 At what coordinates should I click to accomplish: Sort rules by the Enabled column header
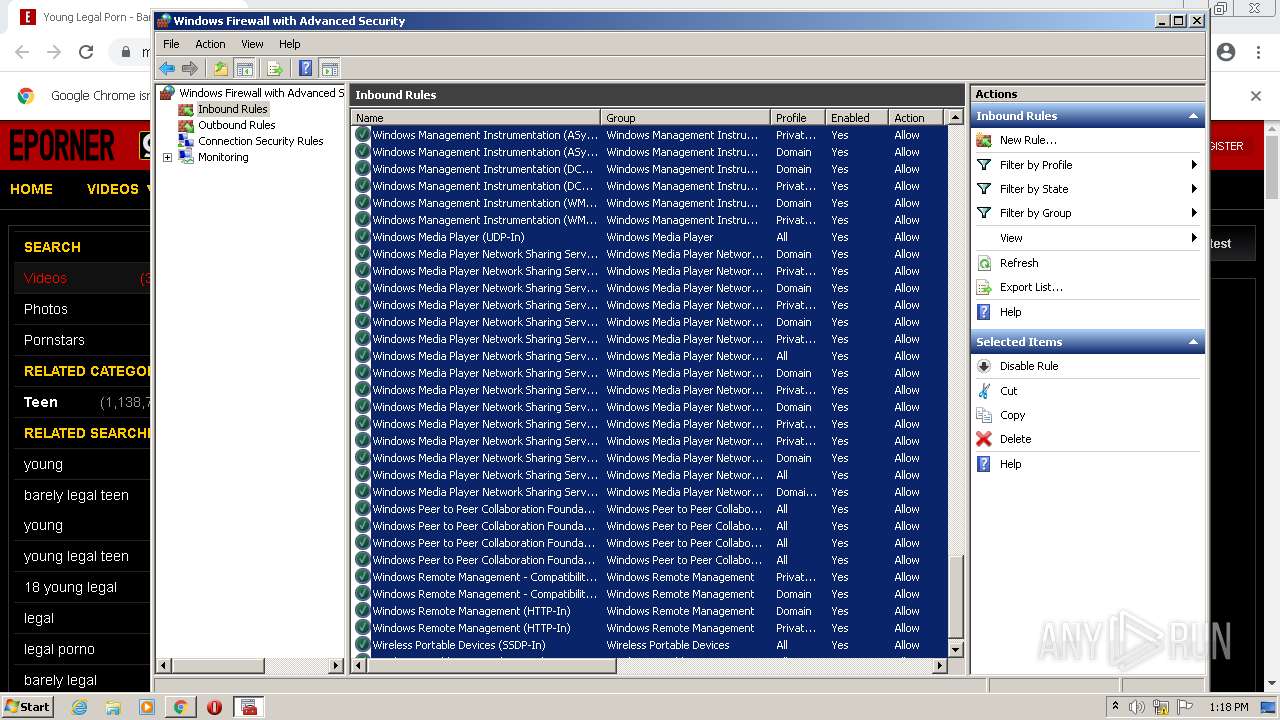856,118
